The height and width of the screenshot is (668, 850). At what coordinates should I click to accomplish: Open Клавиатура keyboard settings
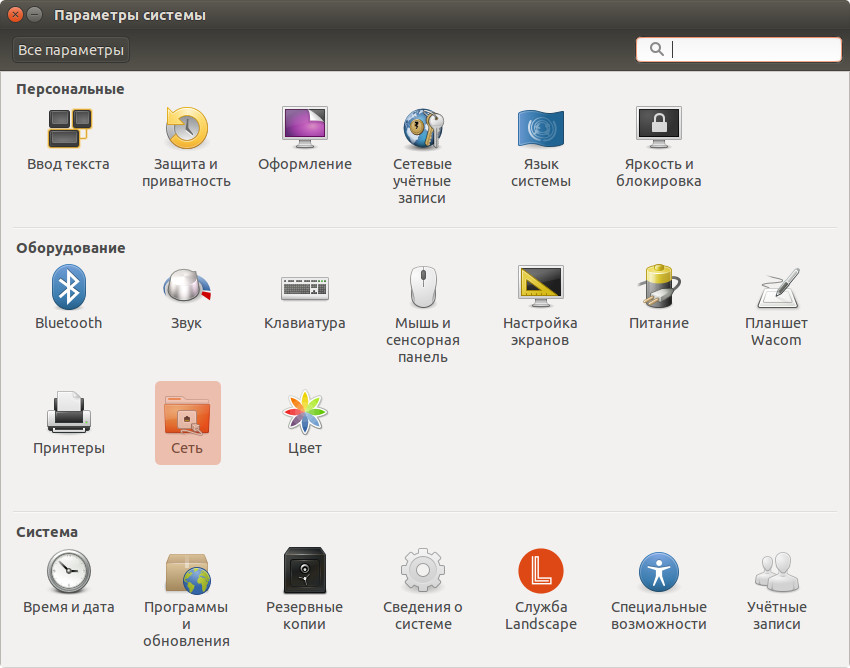pyautogui.click(x=304, y=288)
